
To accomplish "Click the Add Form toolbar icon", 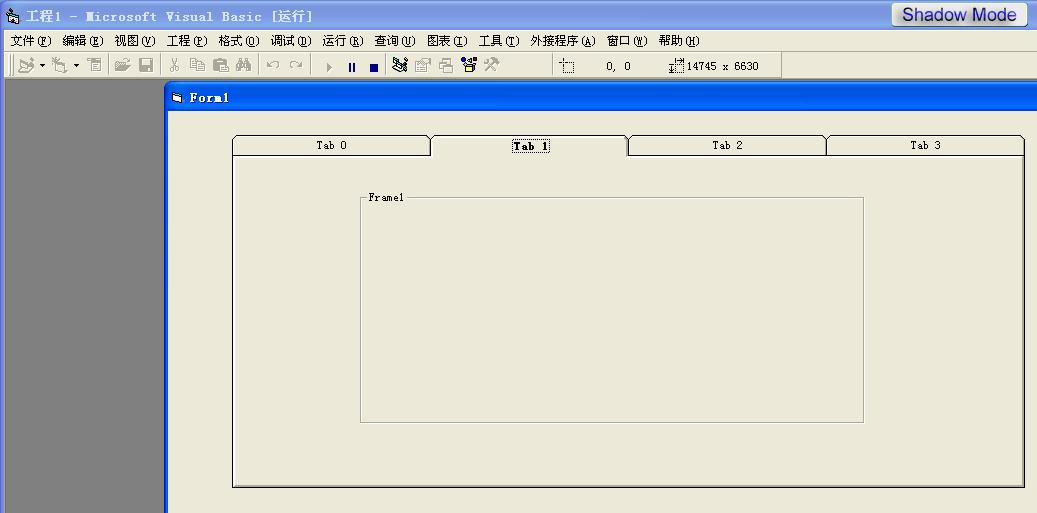I will [x=60, y=65].
